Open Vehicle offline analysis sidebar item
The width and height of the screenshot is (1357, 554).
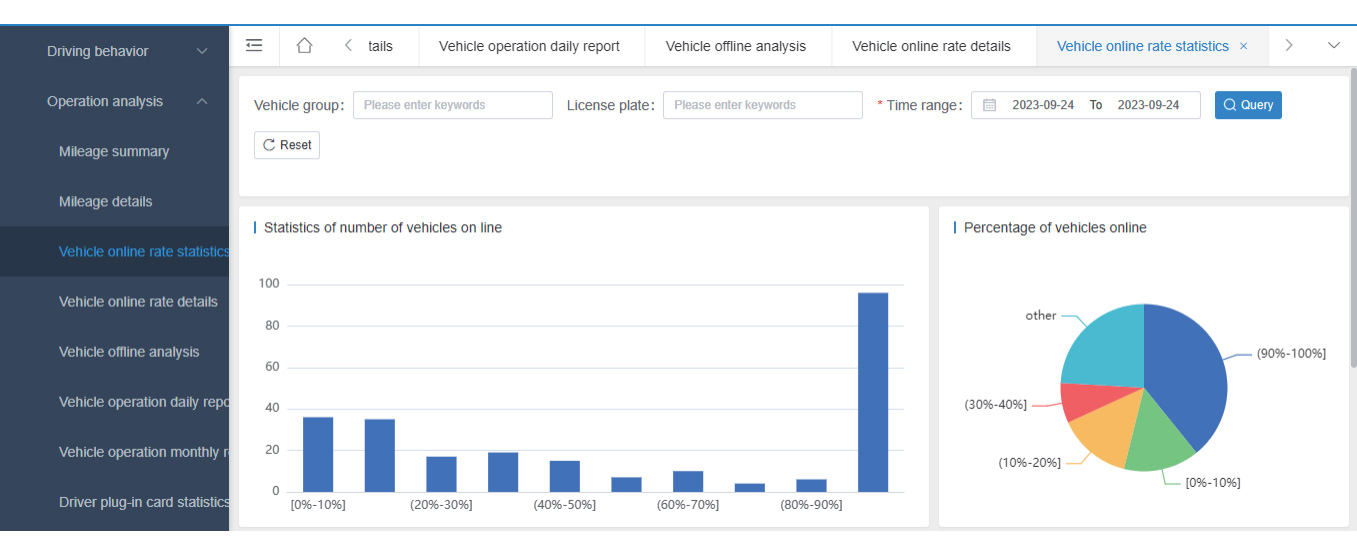pyautogui.click(x=114, y=351)
